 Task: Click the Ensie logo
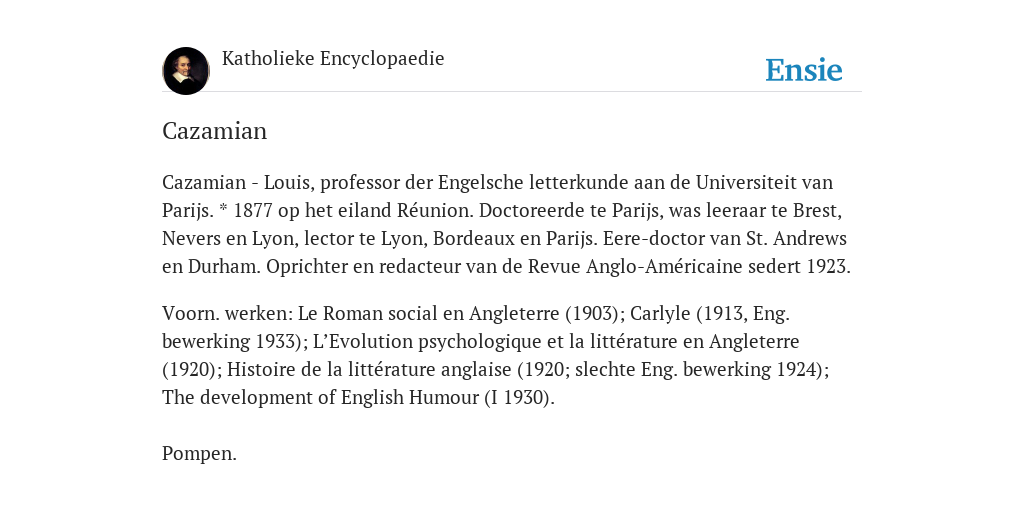tap(804, 70)
